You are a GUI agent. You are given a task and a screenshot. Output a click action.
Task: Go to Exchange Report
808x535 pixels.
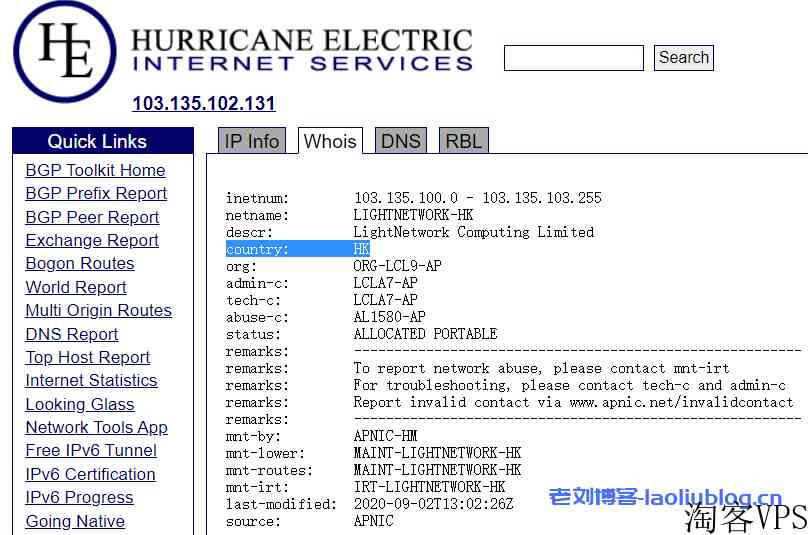tap(92, 240)
